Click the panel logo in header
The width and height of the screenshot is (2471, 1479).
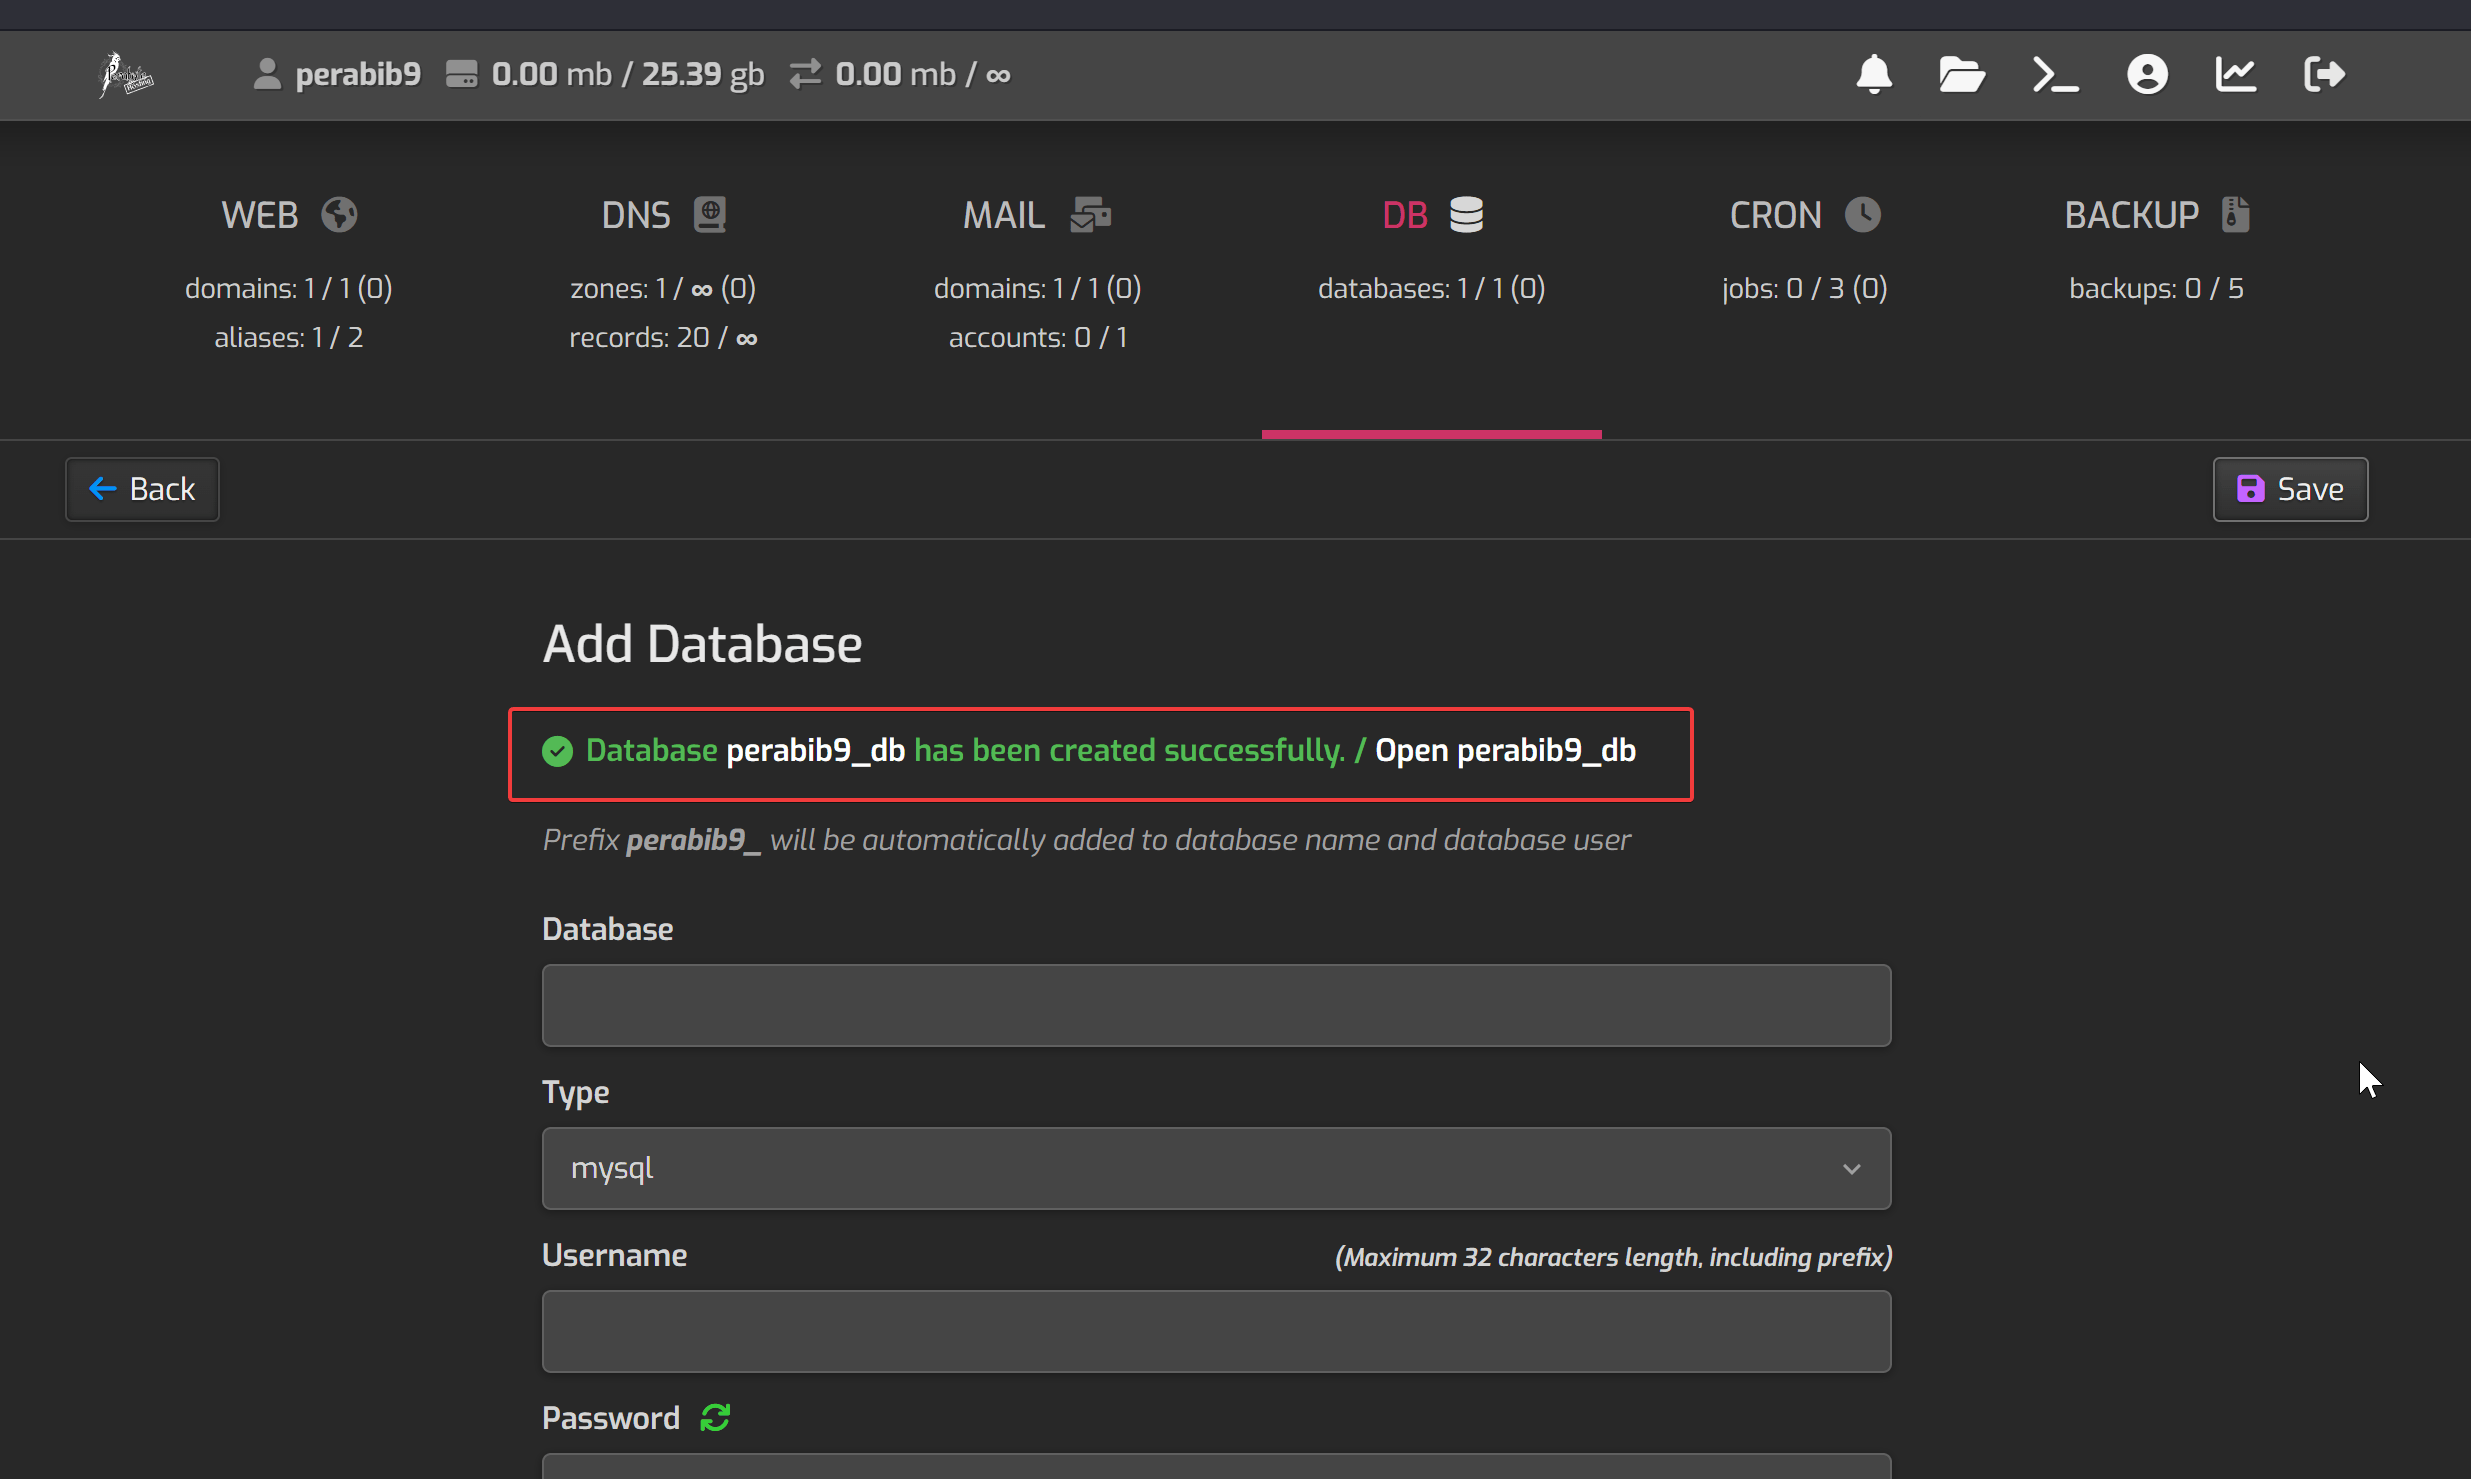pos(126,74)
